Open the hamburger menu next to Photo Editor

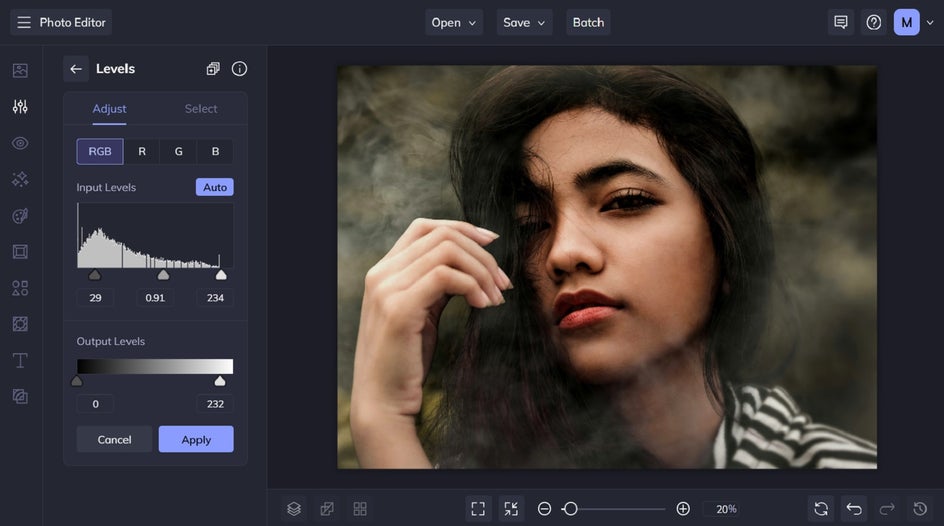coord(23,22)
